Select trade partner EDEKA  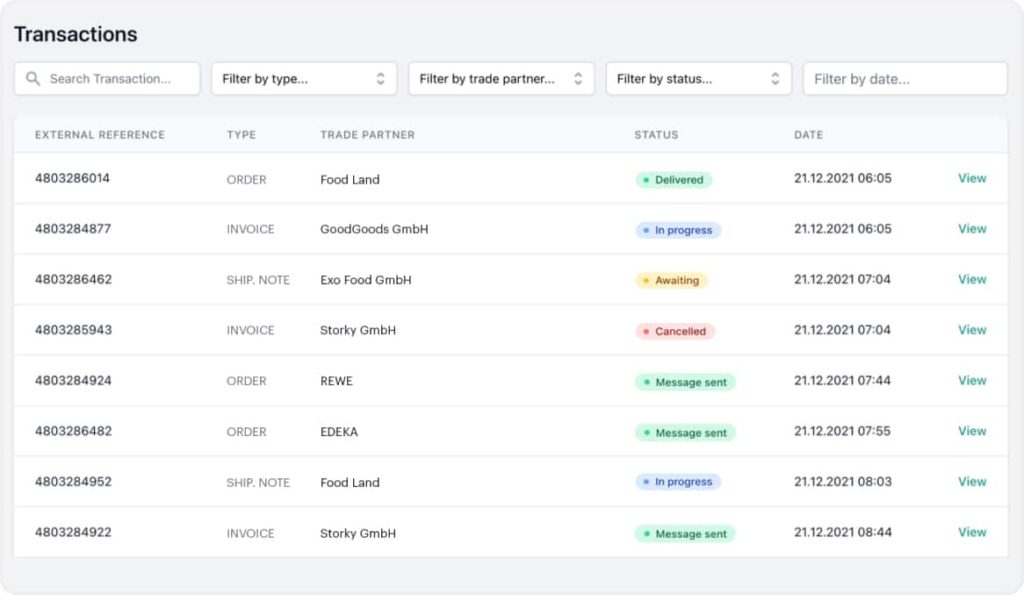[x=339, y=432]
